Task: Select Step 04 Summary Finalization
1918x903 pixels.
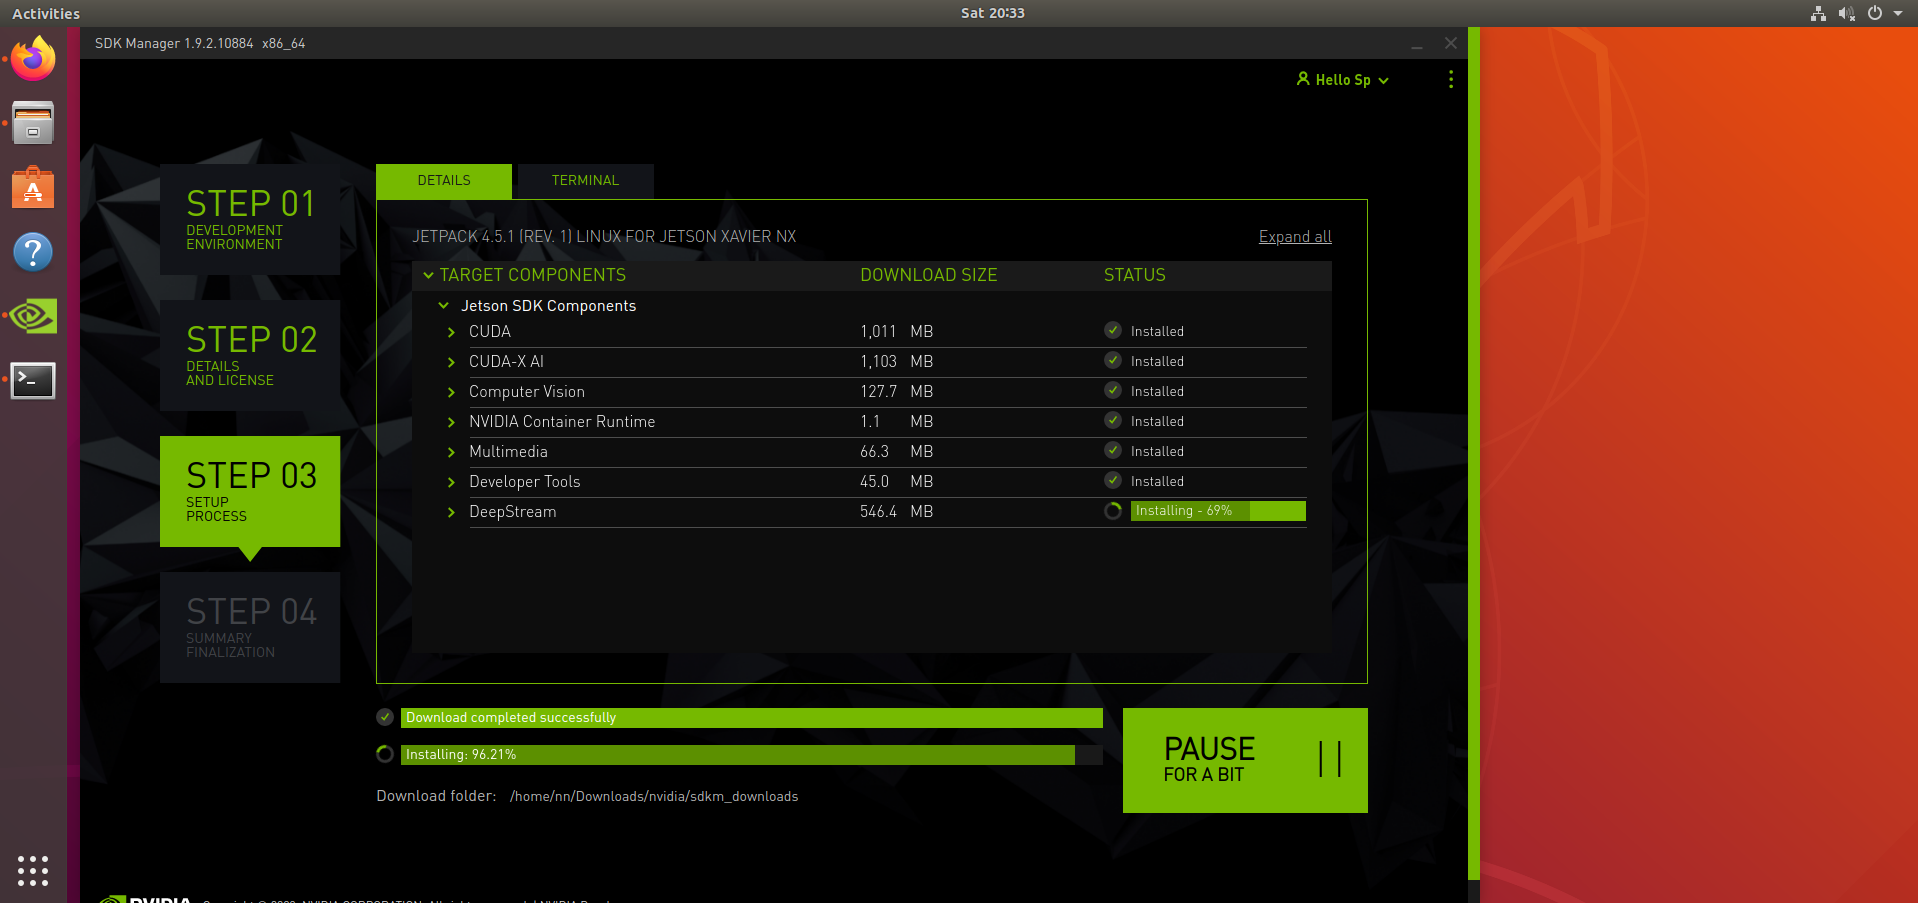Action: pos(250,627)
